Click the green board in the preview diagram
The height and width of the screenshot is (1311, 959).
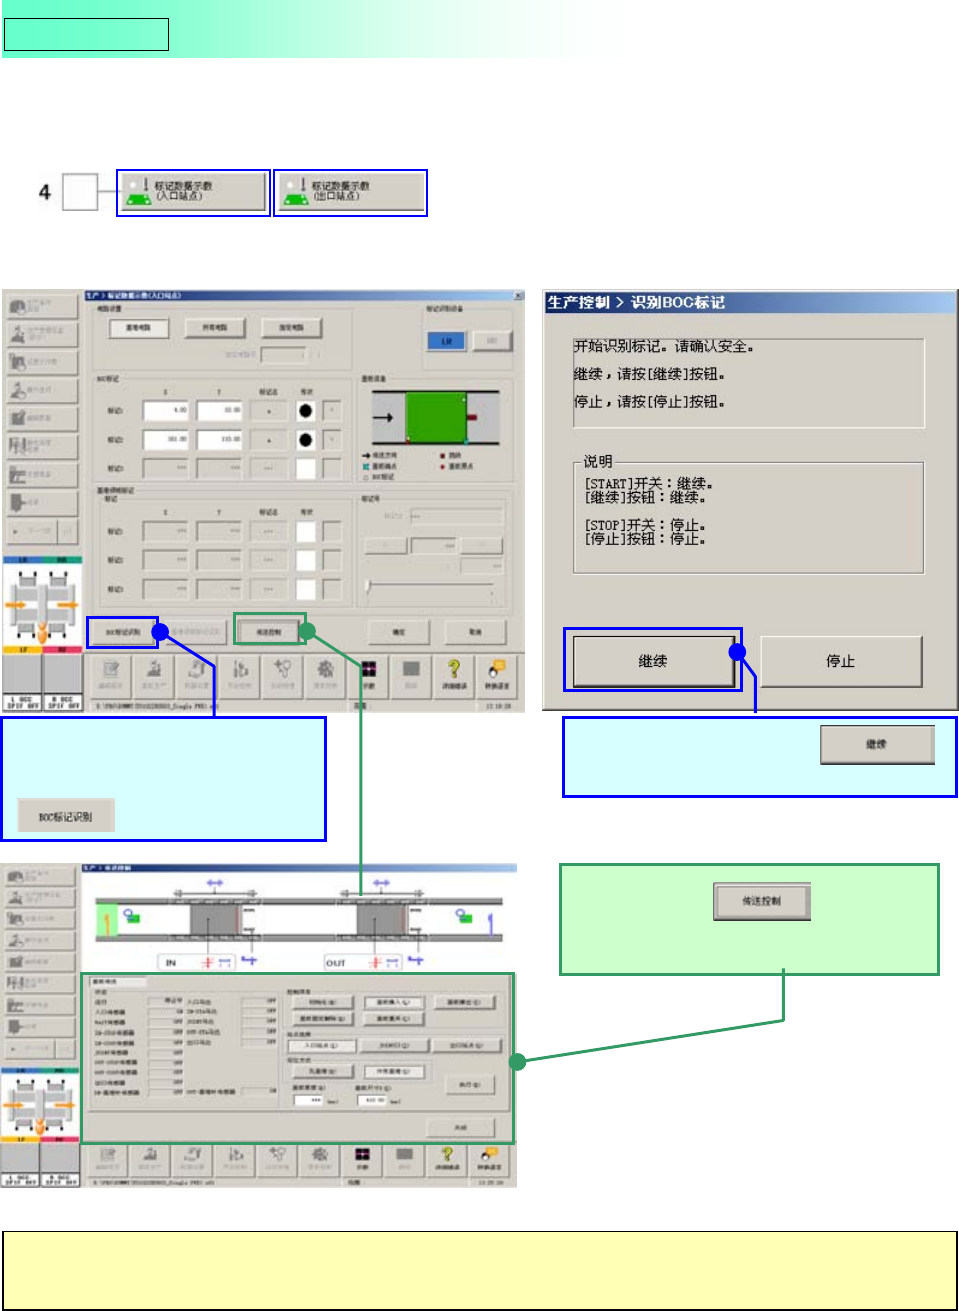coord(436,417)
